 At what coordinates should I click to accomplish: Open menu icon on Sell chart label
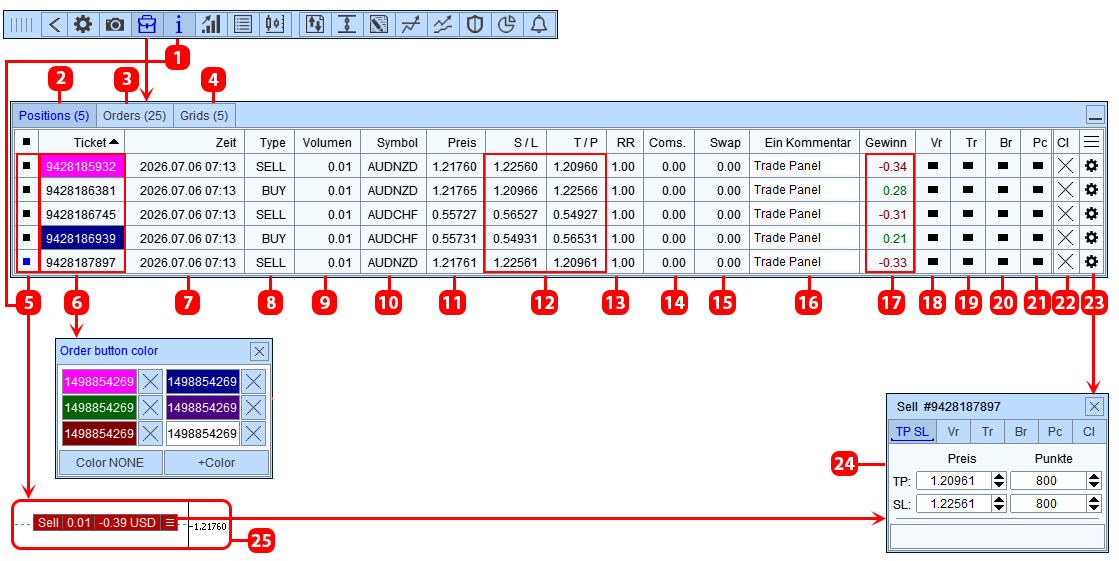[169, 522]
